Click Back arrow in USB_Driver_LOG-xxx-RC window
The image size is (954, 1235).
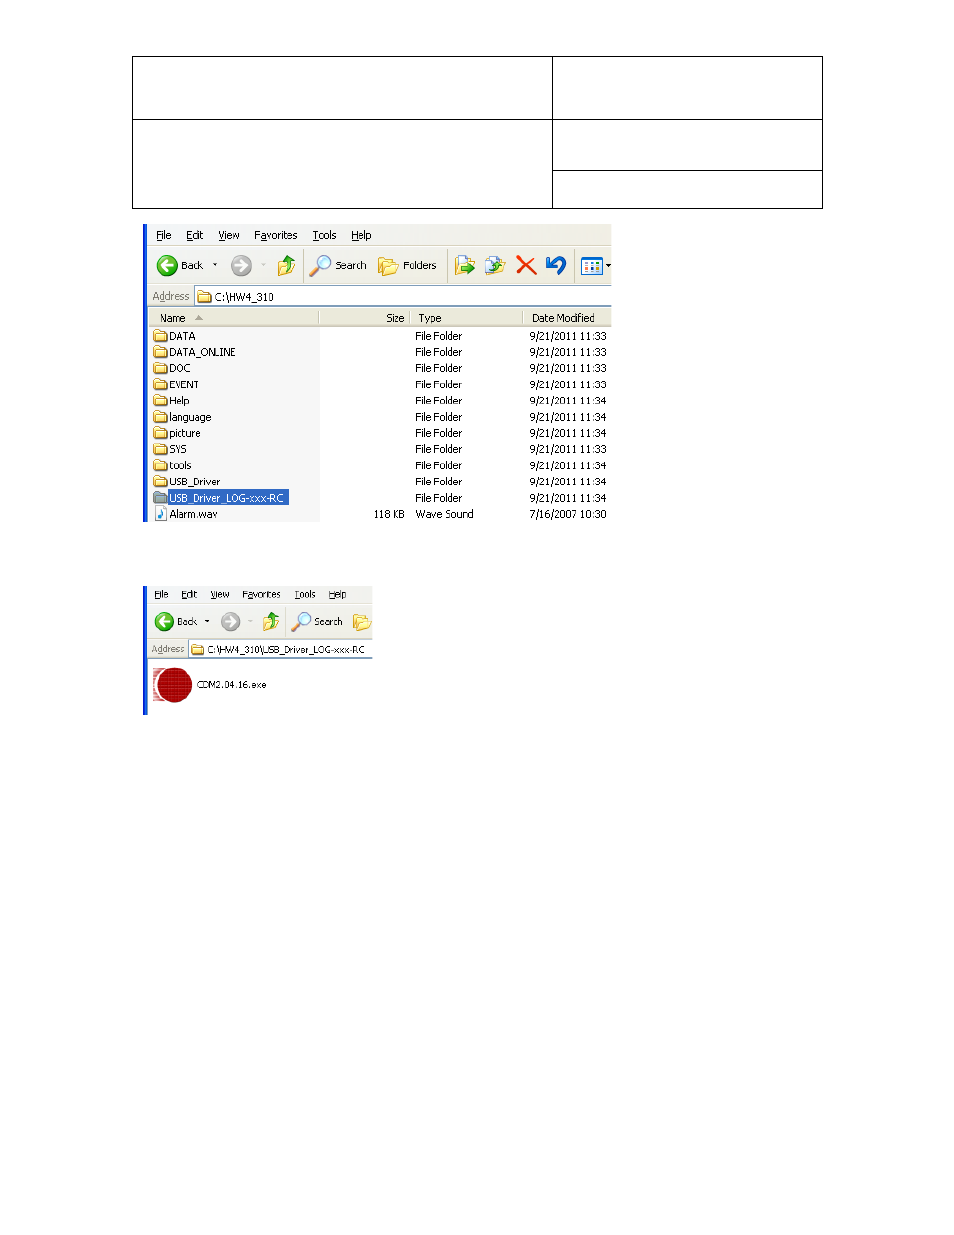point(164,622)
